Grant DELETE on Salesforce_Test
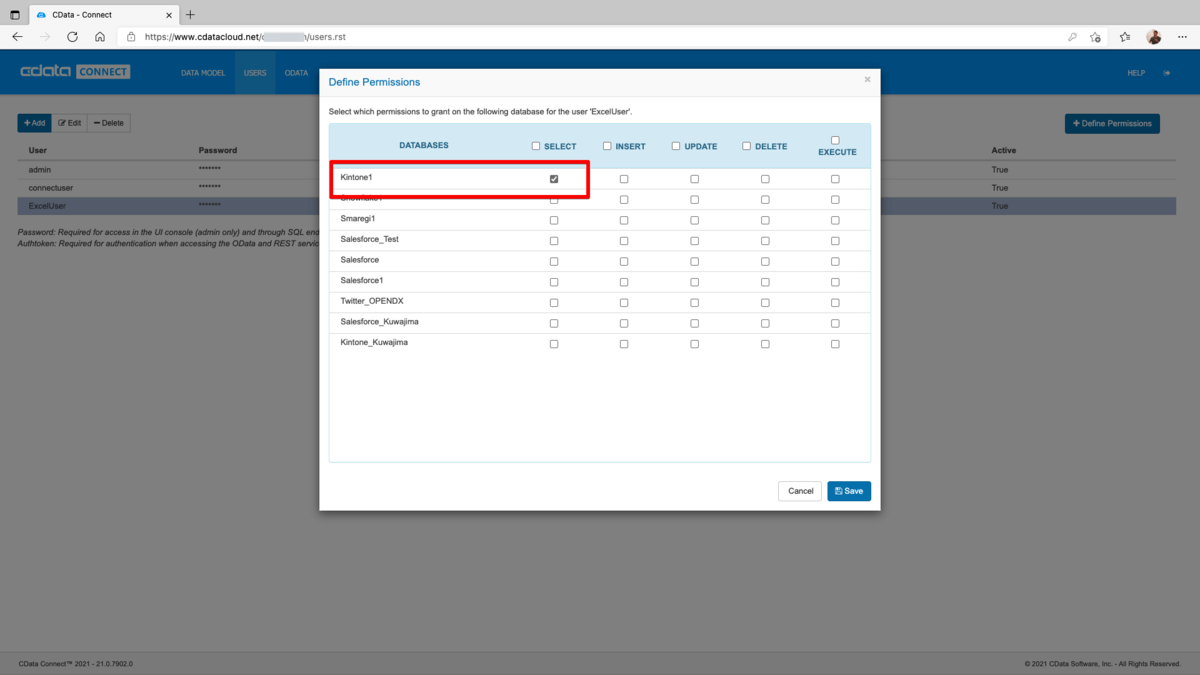This screenshot has height=675, width=1200. pyautogui.click(x=765, y=241)
